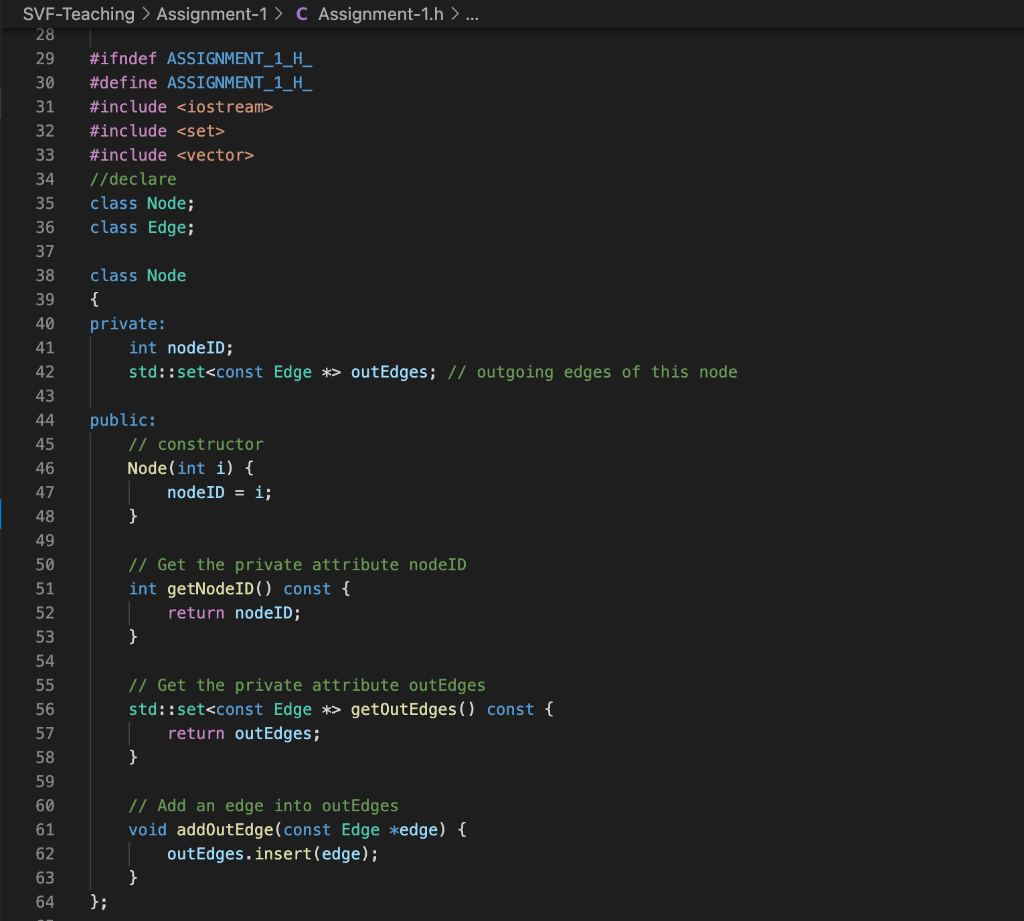The width and height of the screenshot is (1024, 921).
Task: Open the SVF-Teaching breadcrumb dropdown
Action: pos(80,14)
